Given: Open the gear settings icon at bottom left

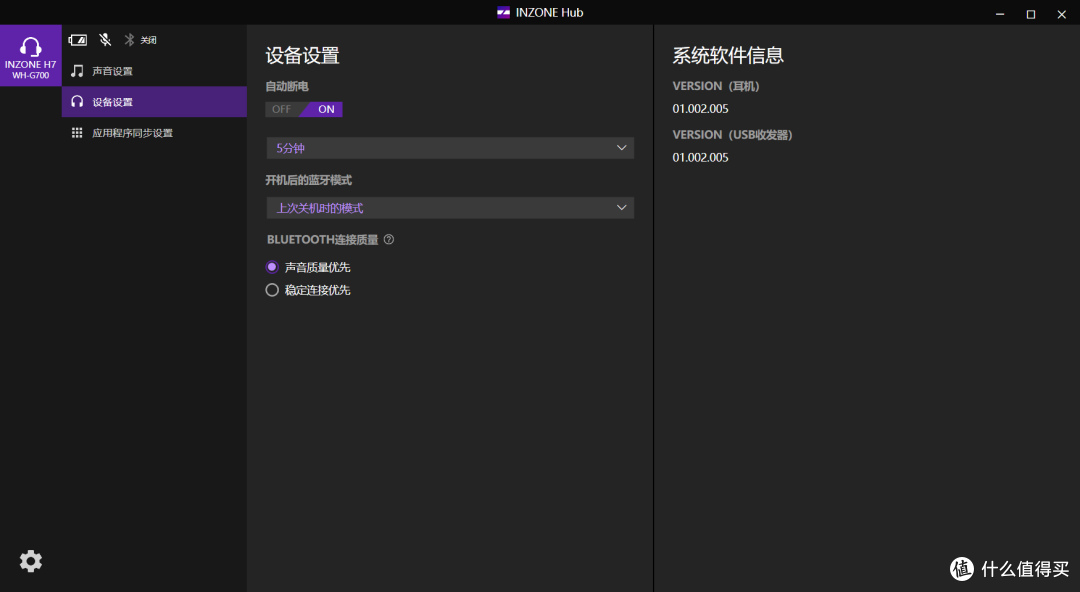Looking at the screenshot, I should (x=30, y=561).
